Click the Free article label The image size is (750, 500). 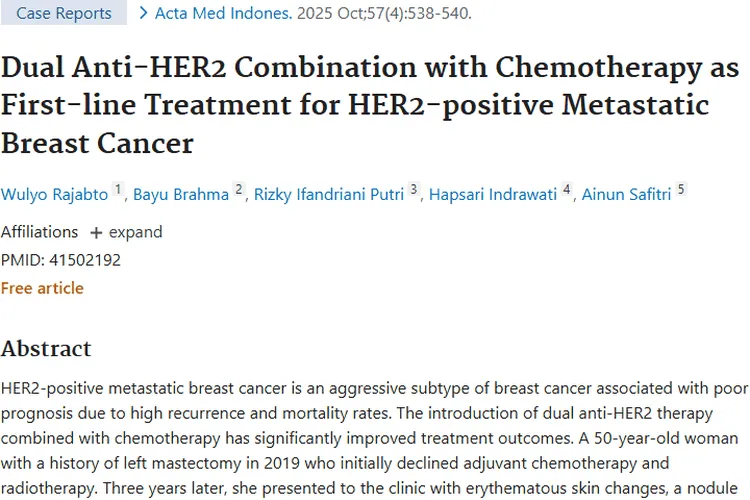point(42,288)
